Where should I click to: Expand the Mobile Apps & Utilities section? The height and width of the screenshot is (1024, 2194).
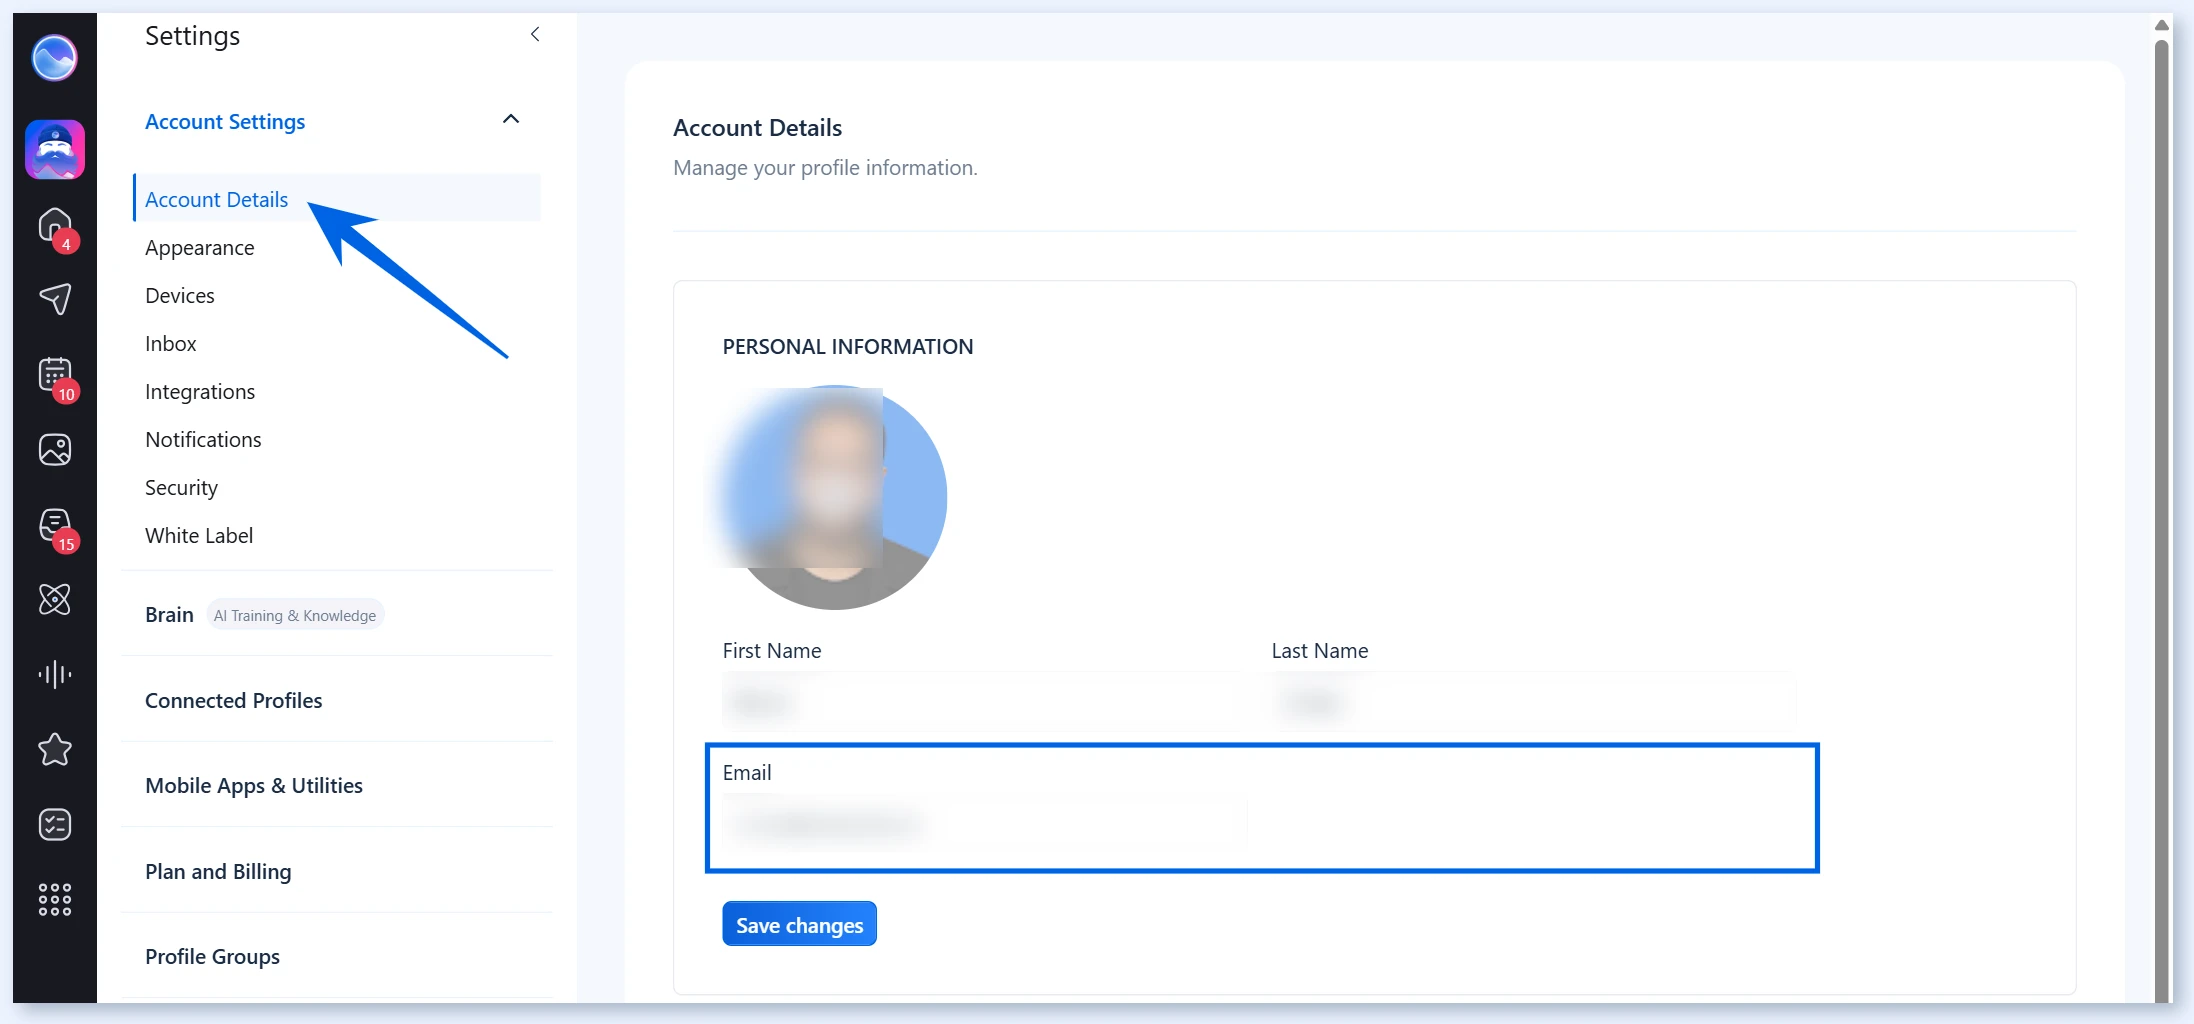(337, 785)
